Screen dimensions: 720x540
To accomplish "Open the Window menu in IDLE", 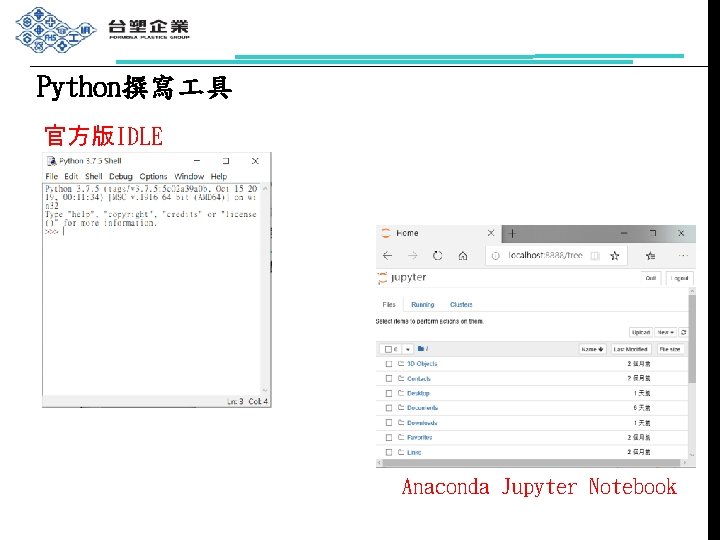I will (x=189, y=176).
